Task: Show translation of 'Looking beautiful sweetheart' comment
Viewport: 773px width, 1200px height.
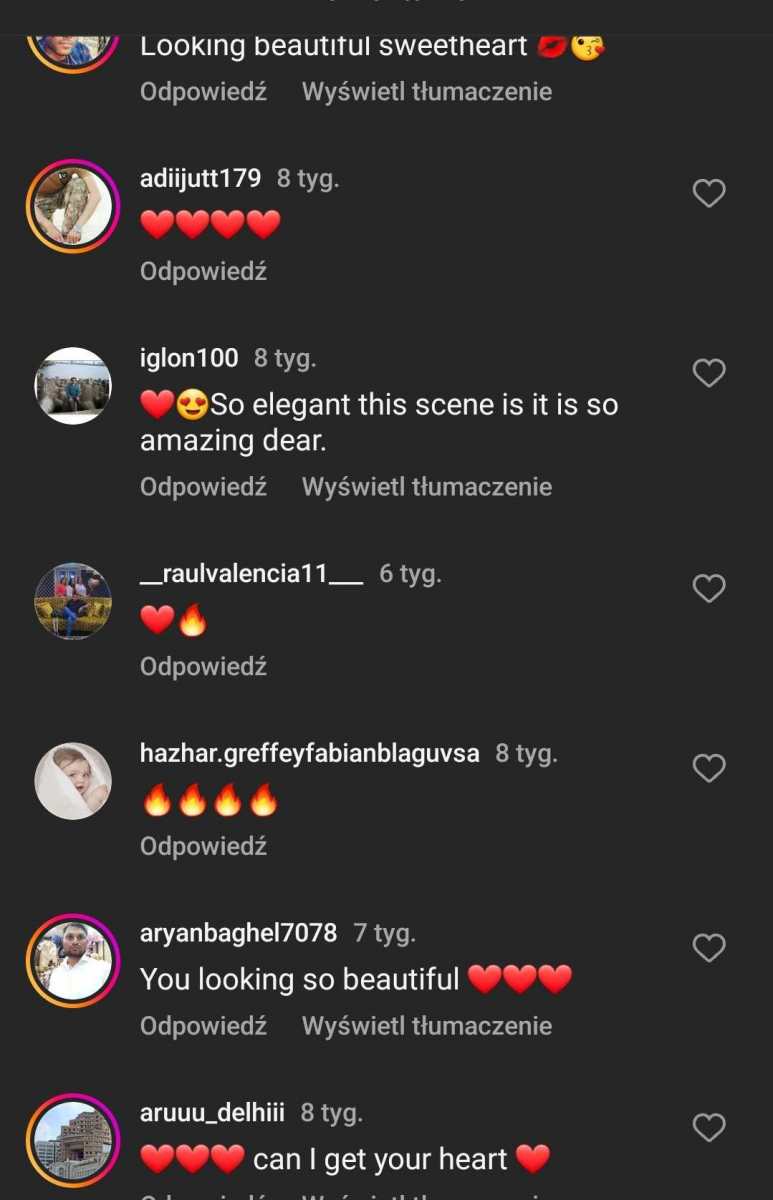Action: pyautogui.click(x=427, y=92)
